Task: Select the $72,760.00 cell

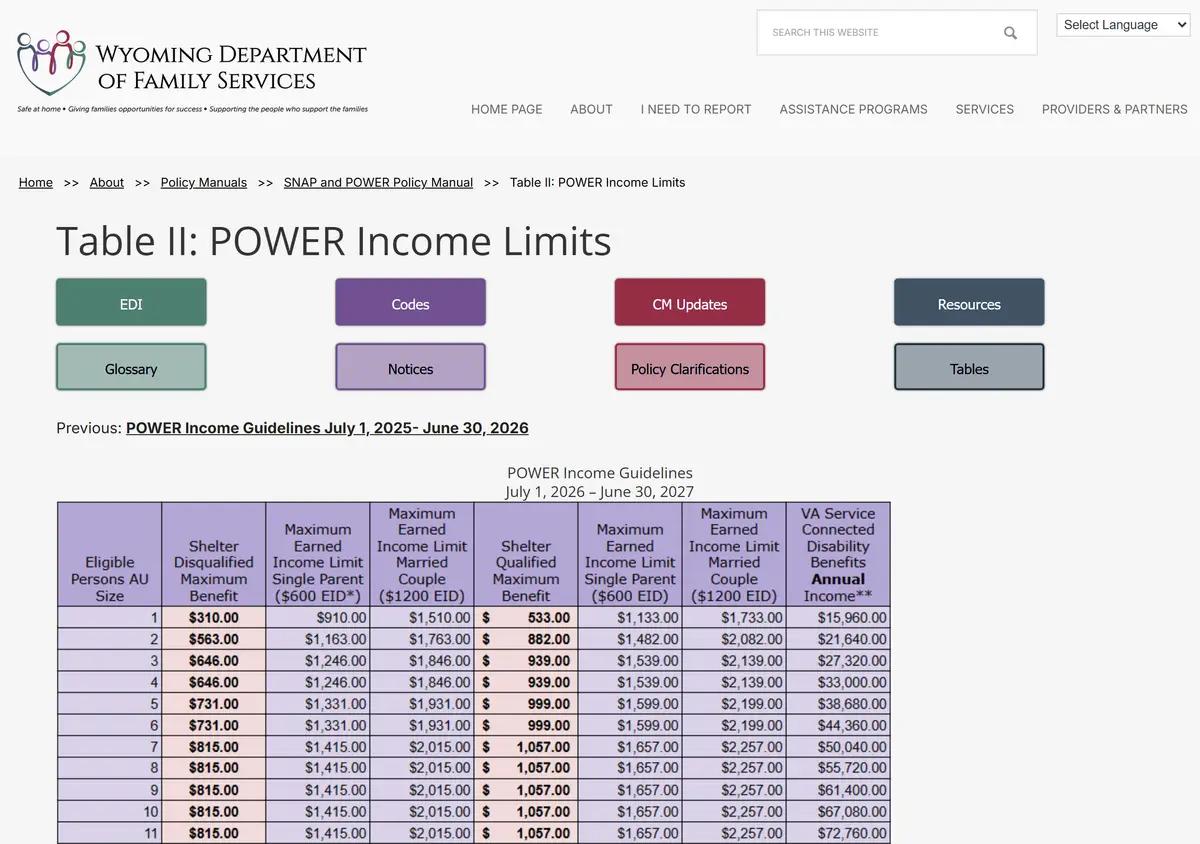Action: tap(838, 833)
